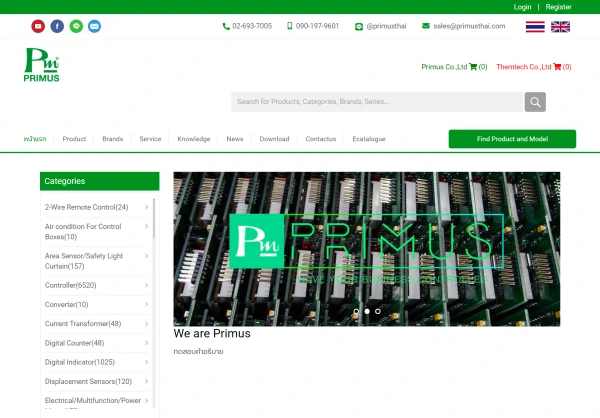Select the first banner slide dot
600x418 pixels.
click(356, 311)
